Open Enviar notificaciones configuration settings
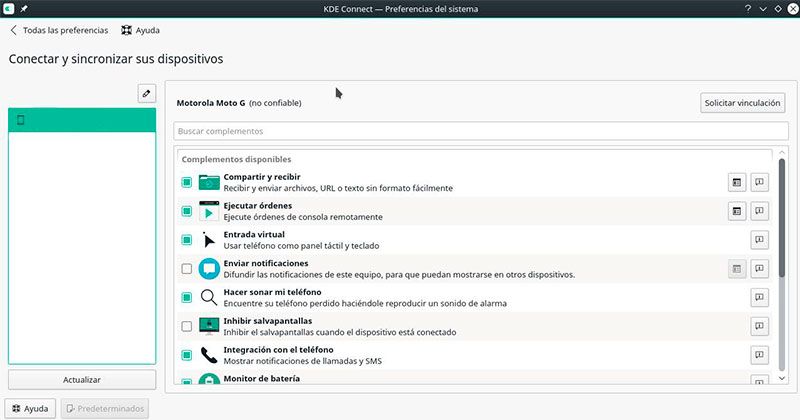800x420 pixels. (x=737, y=269)
